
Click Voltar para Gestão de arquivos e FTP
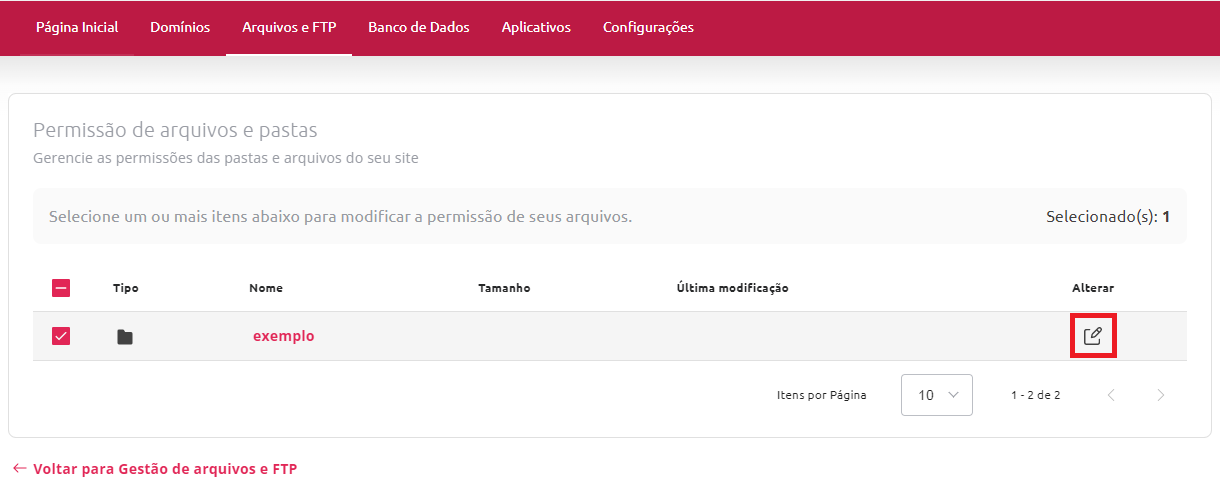[x=155, y=468]
